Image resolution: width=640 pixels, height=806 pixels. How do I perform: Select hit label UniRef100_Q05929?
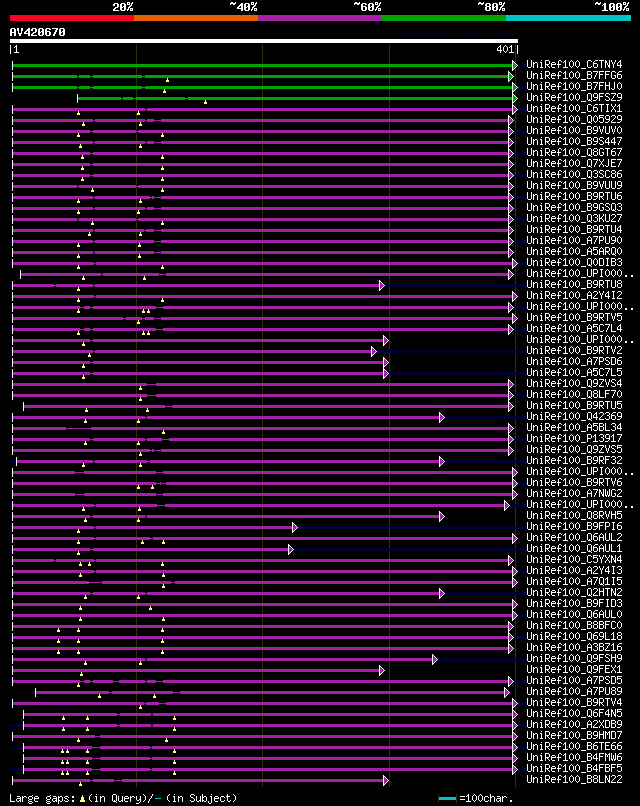(x=574, y=119)
